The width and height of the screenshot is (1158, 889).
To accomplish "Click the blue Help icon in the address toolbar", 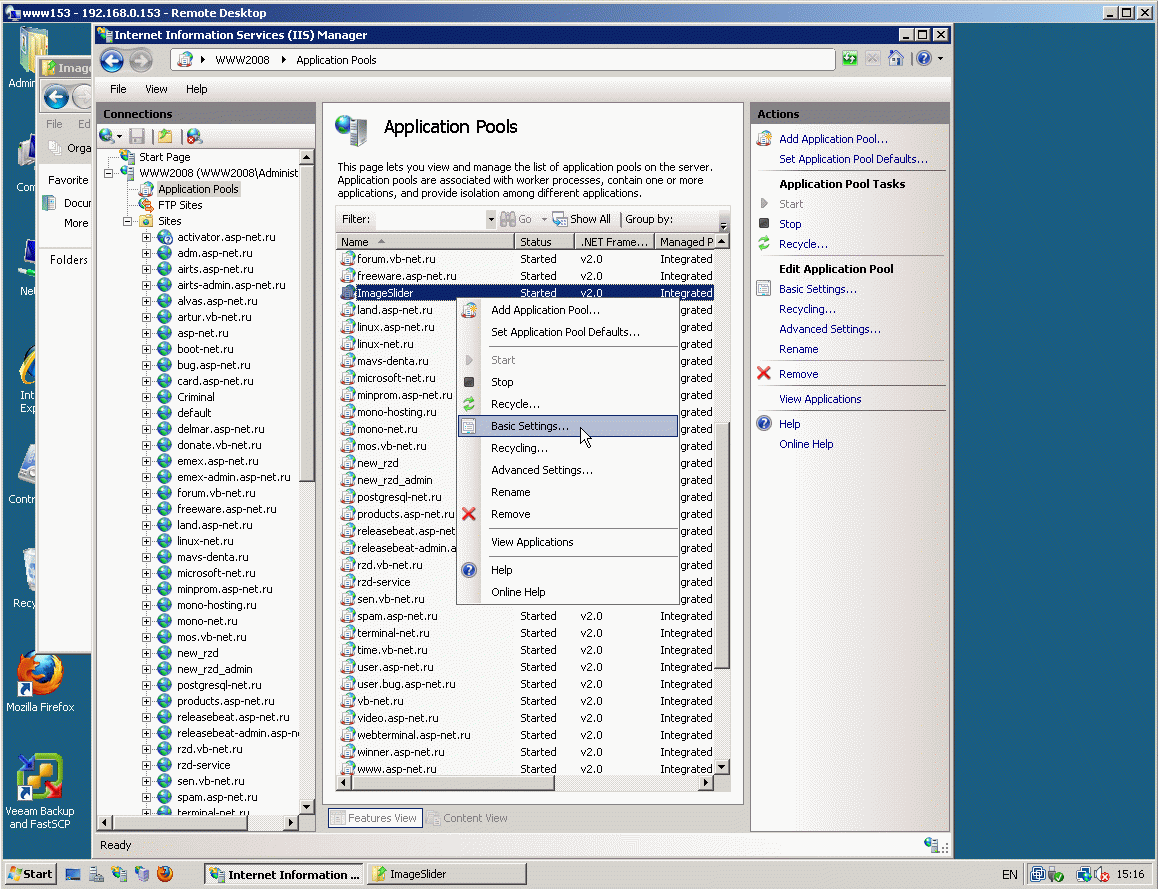I will click(x=923, y=58).
